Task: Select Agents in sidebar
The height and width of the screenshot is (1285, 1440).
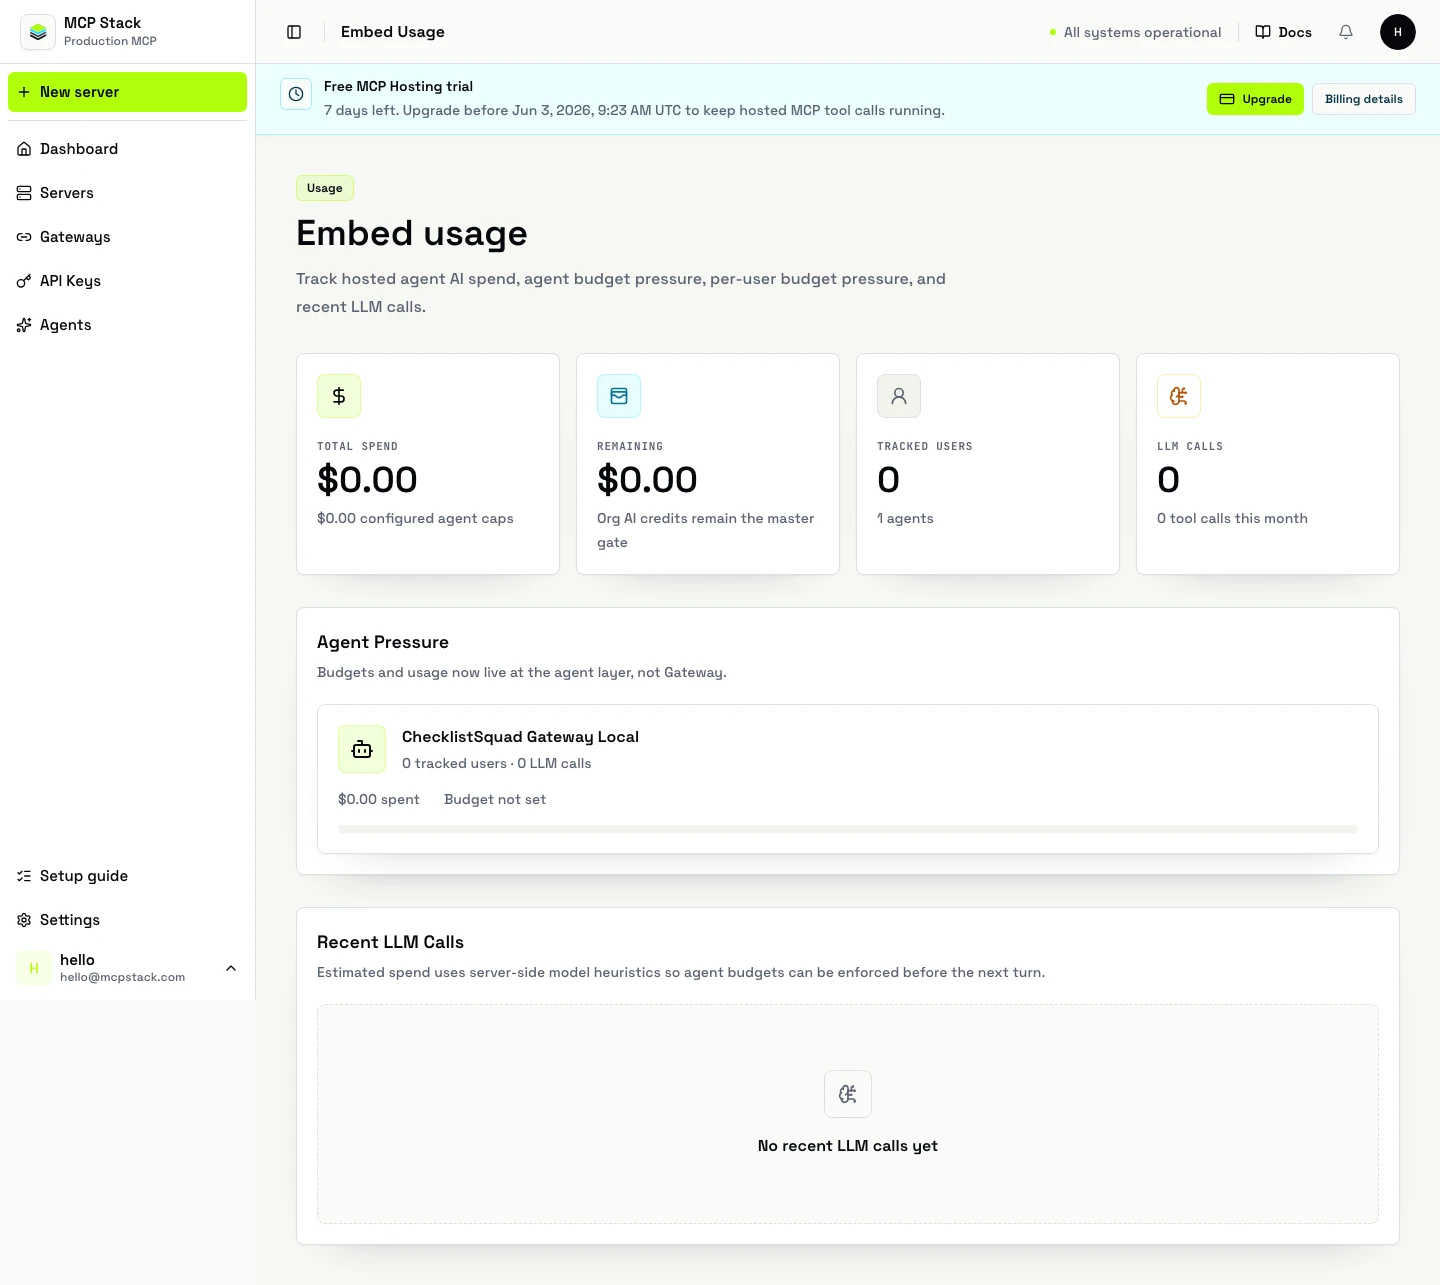Action: pyautogui.click(x=128, y=325)
